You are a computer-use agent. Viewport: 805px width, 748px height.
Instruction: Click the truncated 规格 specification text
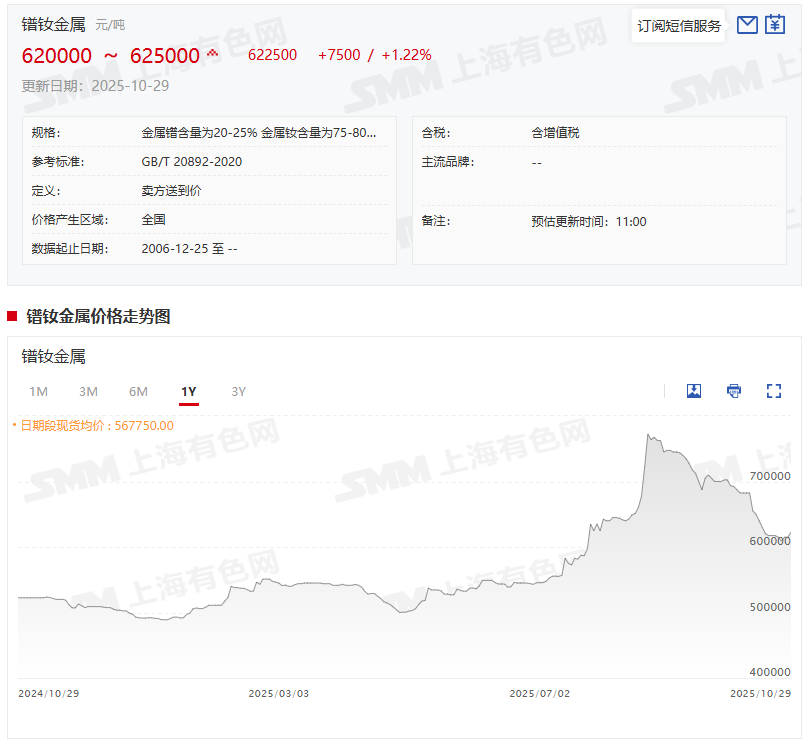[x=259, y=132]
